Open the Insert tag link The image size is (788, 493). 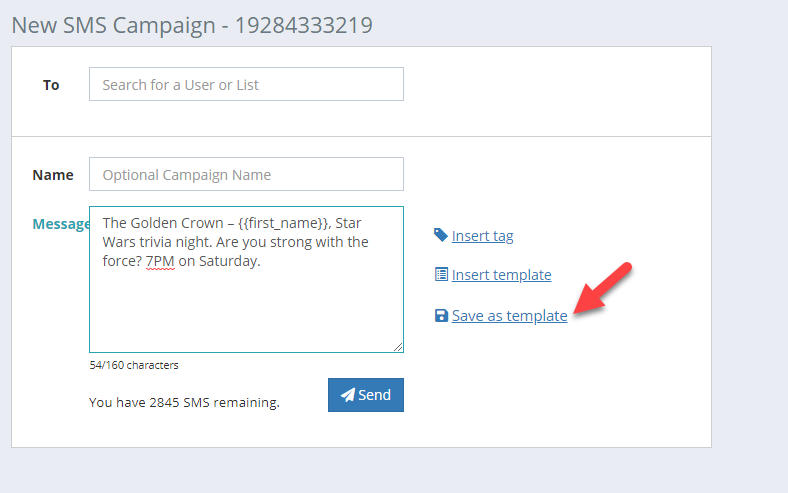point(482,236)
